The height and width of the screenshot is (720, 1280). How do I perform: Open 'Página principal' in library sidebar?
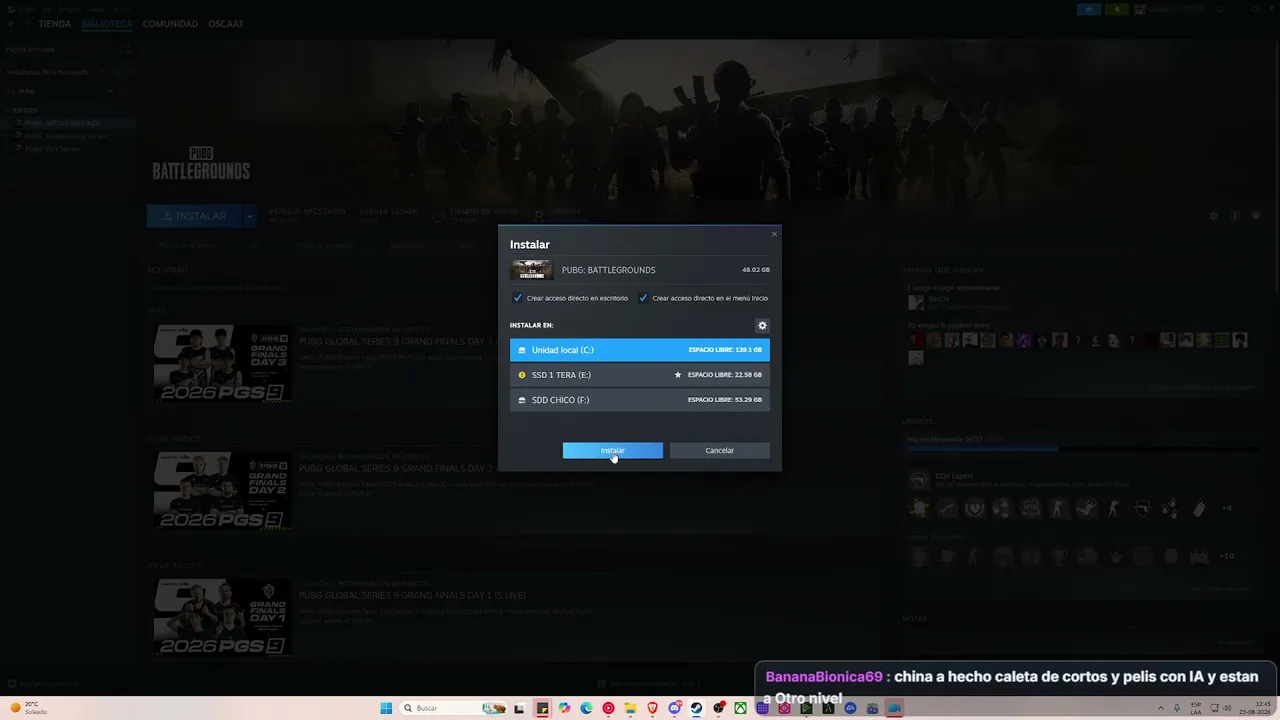pos(31,49)
